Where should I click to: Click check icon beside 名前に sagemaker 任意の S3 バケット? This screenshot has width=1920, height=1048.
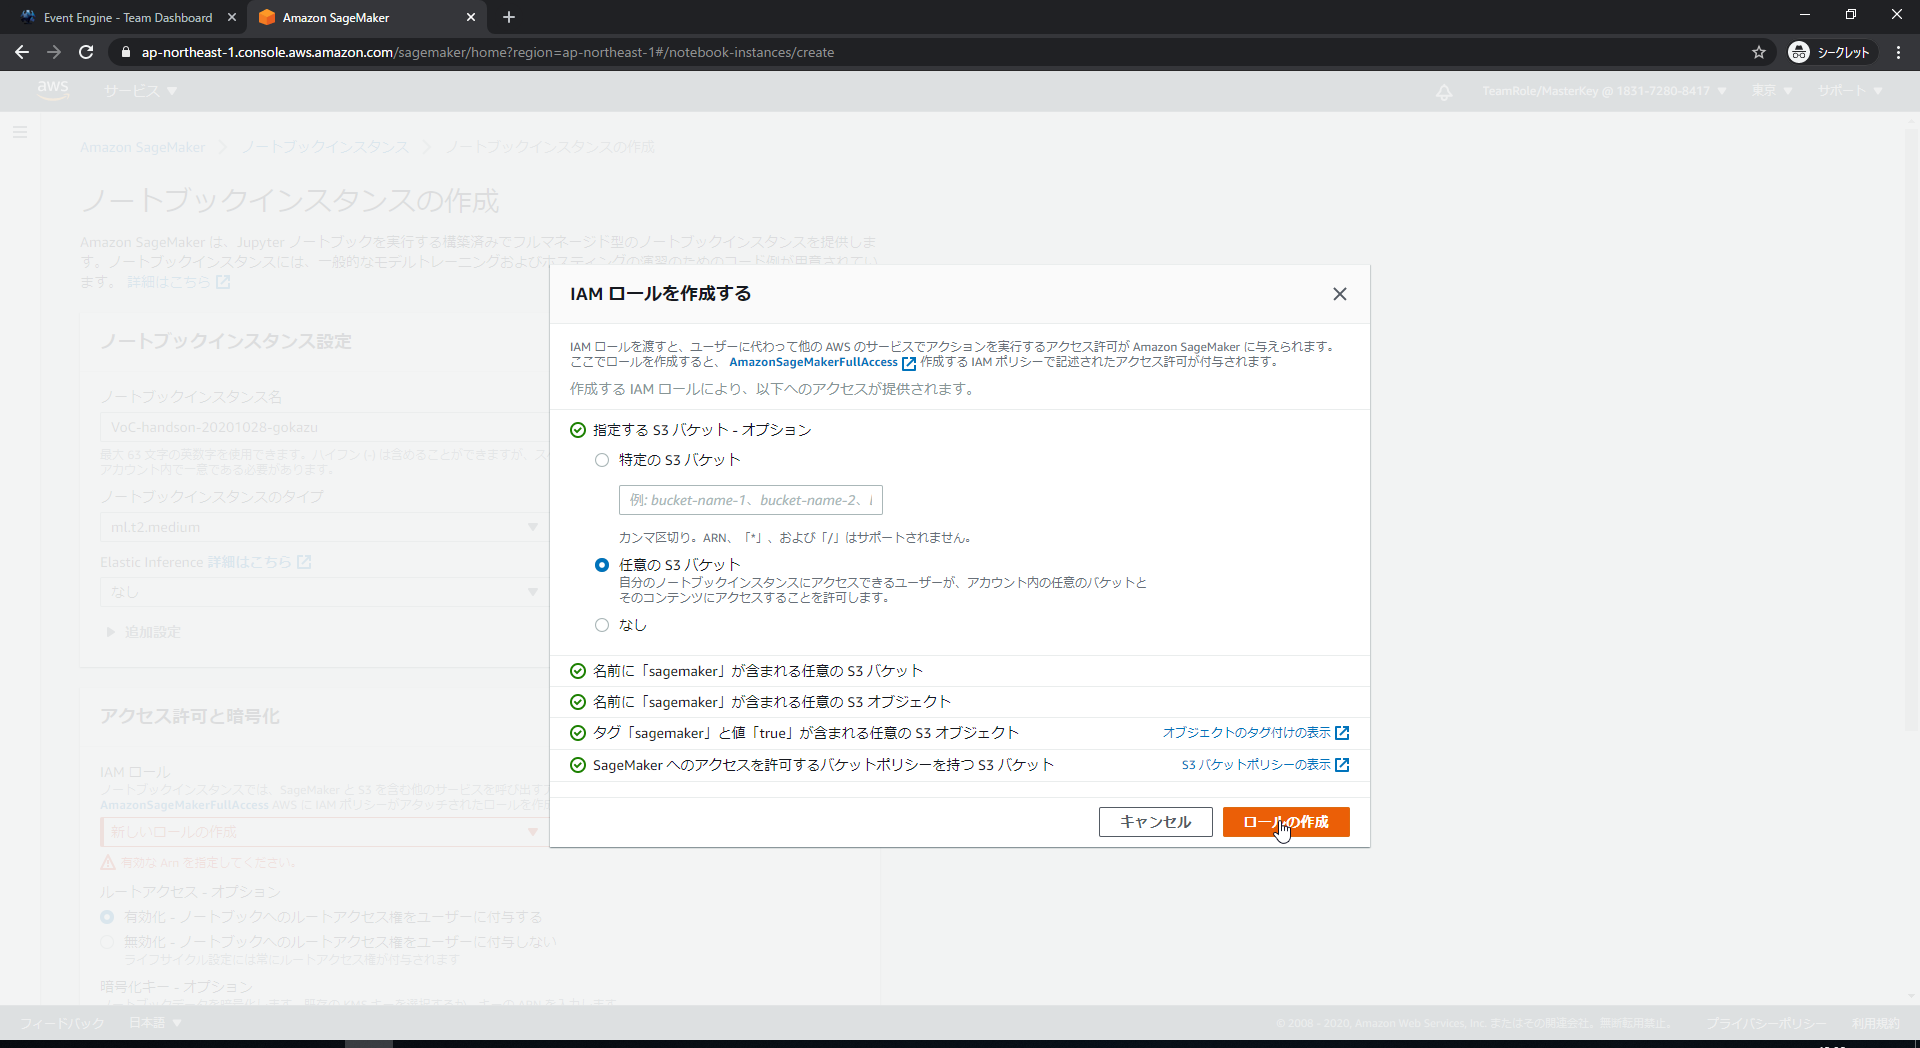[577, 671]
